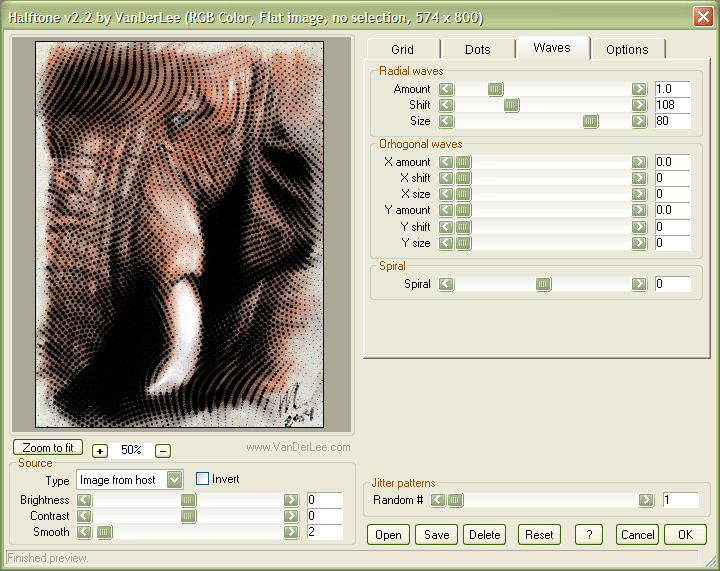Click the radial Amount value field
The width and height of the screenshot is (720, 571).
coord(672,90)
